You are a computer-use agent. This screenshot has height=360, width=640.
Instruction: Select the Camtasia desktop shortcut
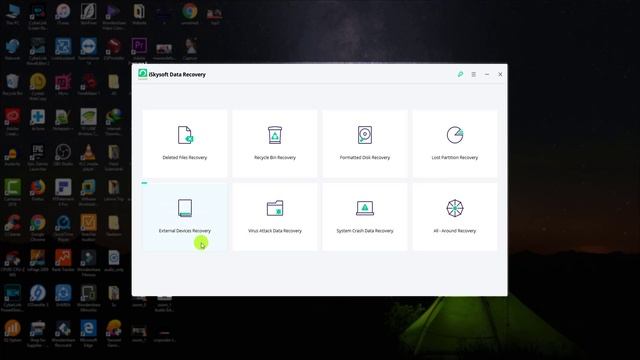[13, 192]
